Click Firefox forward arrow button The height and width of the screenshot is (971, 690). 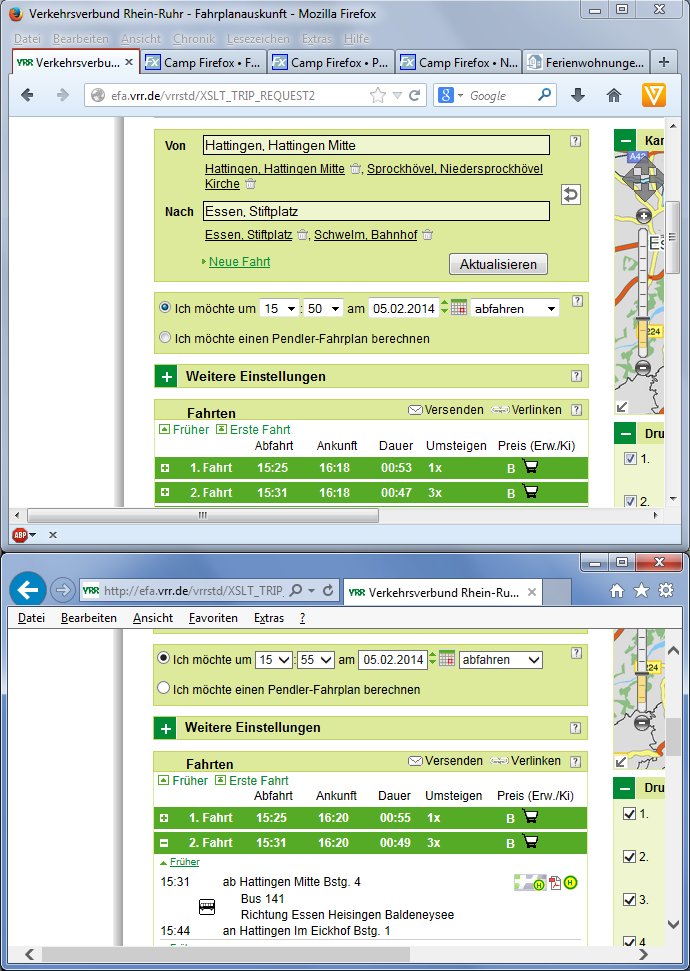point(63,95)
